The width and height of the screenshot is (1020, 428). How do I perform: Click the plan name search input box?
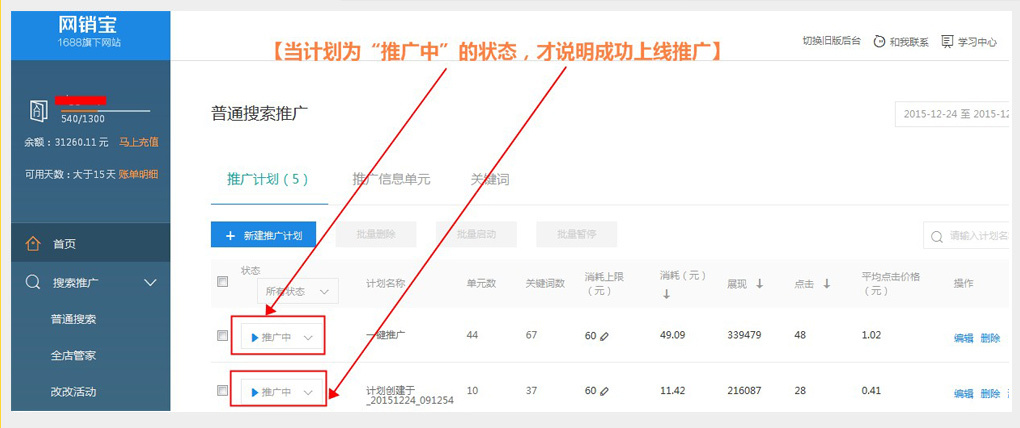tap(975, 236)
